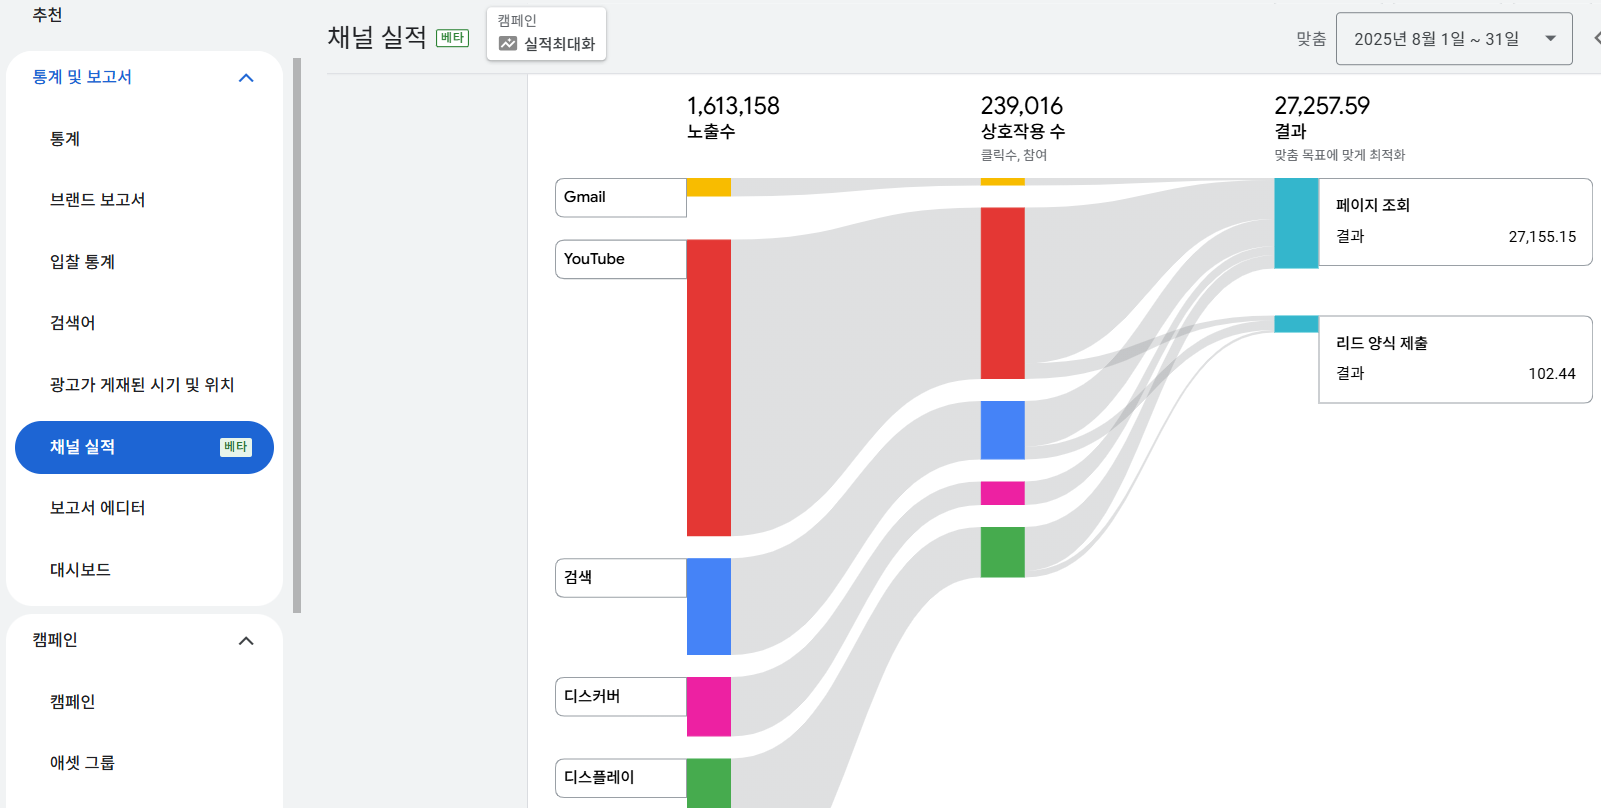This screenshot has width=1601, height=808.
Task: Click the performance max campaign chart icon
Action: (508, 44)
